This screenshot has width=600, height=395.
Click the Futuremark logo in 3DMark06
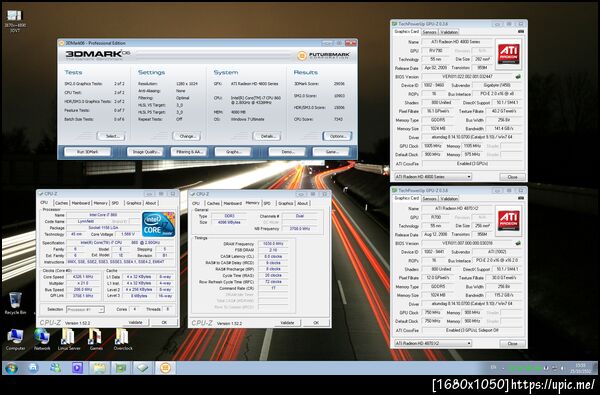[x=324, y=55]
